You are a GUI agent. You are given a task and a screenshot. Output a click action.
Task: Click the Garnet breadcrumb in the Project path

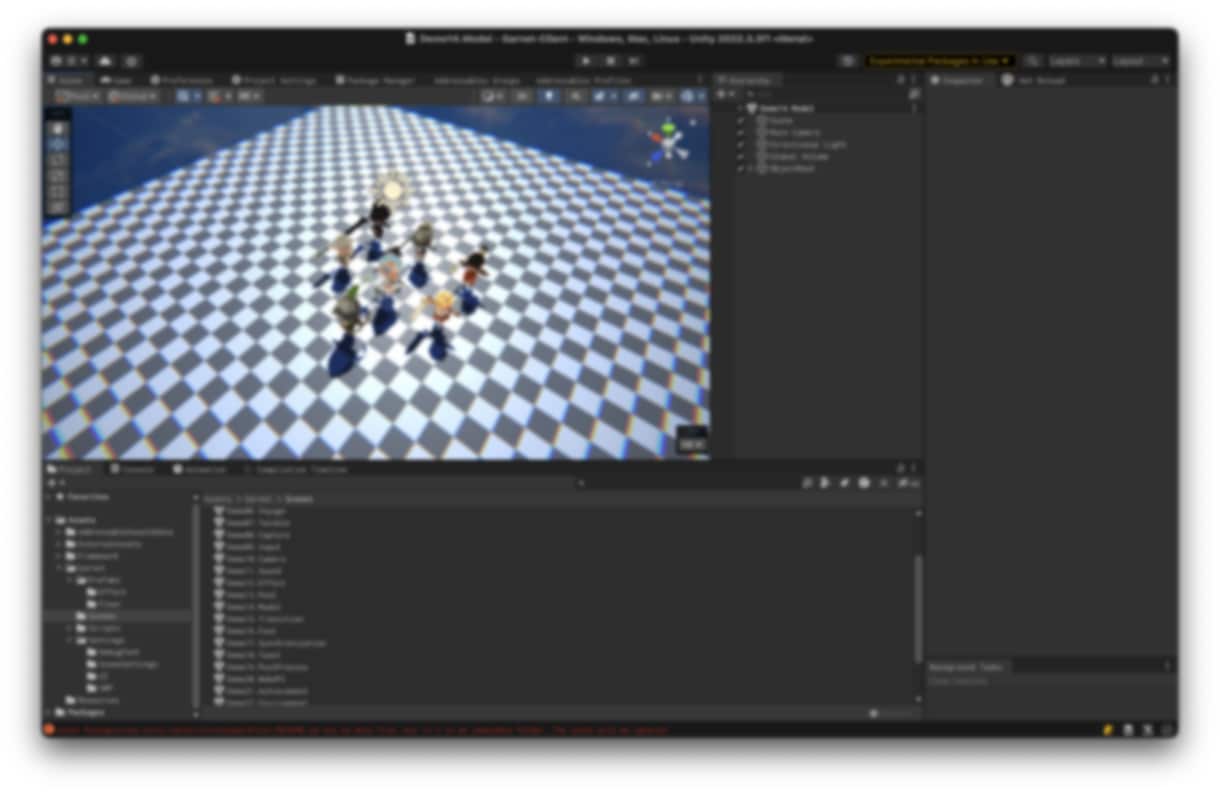tap(258, 498)
